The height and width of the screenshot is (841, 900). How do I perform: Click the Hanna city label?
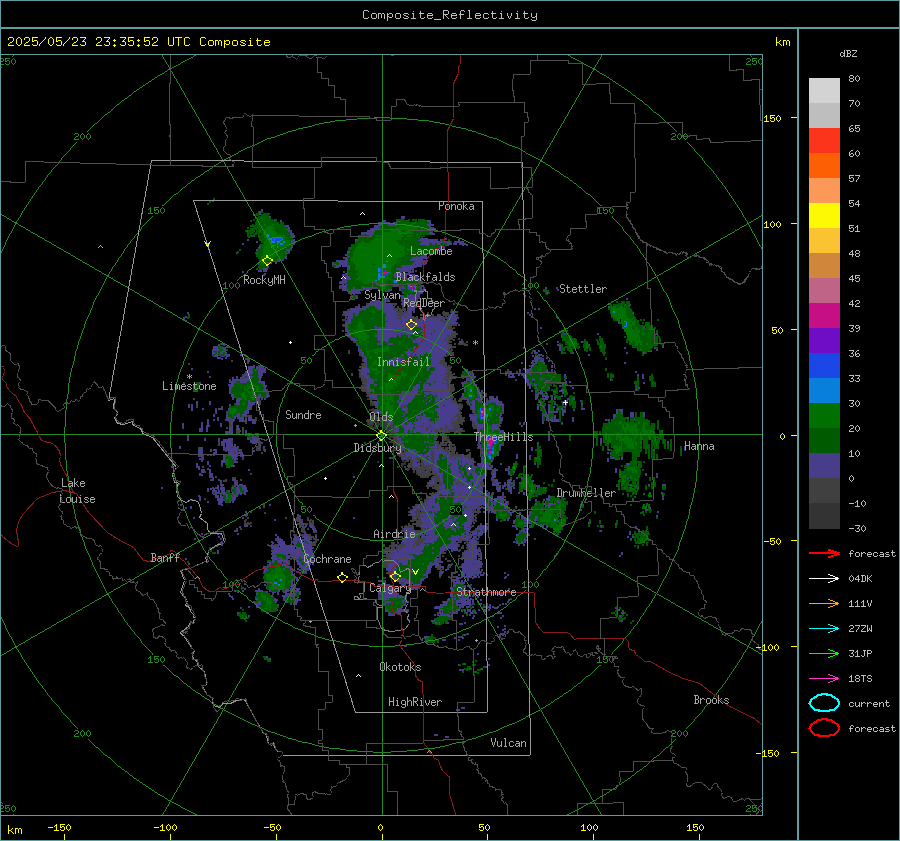click(x=699, y=446)
